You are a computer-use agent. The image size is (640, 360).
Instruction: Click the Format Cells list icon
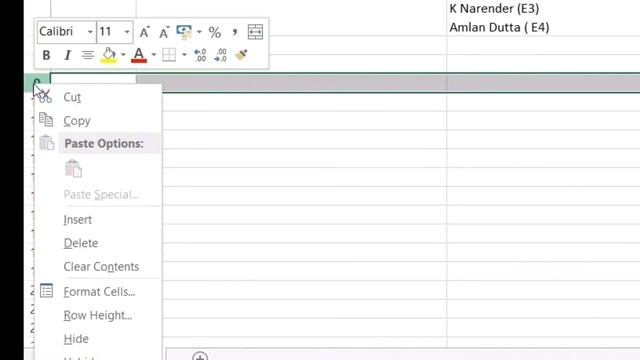click(47, 291)
